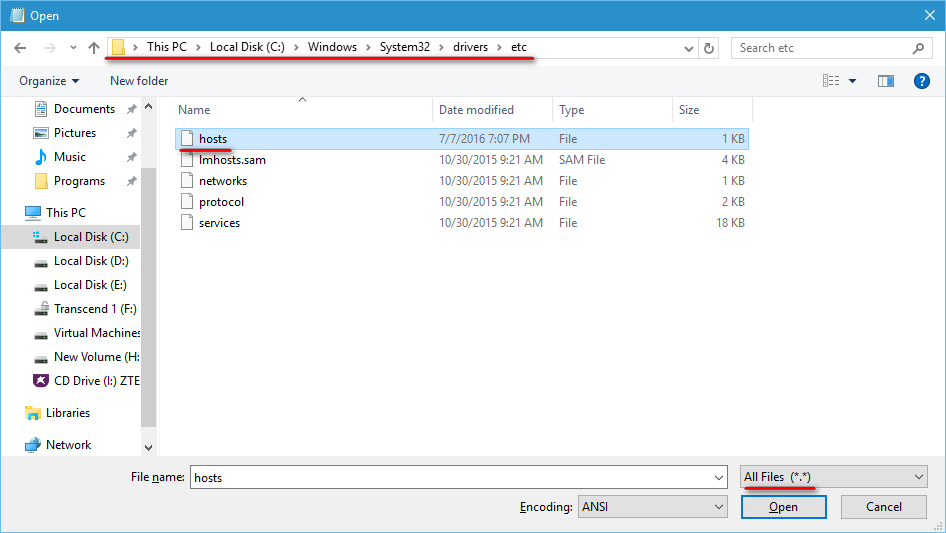Open the recent locations dropdown arrow
Image resolution: width=946 pixels, height=533 pixels.
click(73, 48)
